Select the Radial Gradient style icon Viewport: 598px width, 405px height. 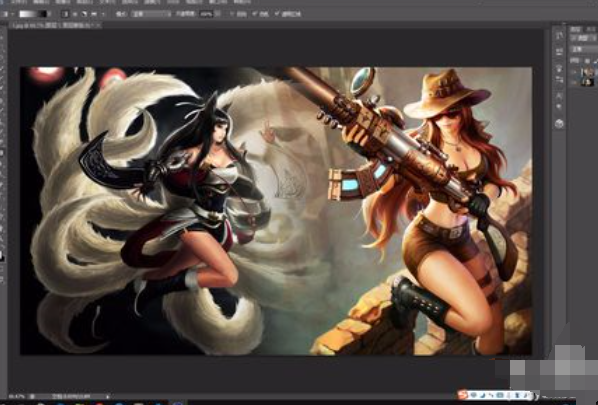tap(75, 14)
